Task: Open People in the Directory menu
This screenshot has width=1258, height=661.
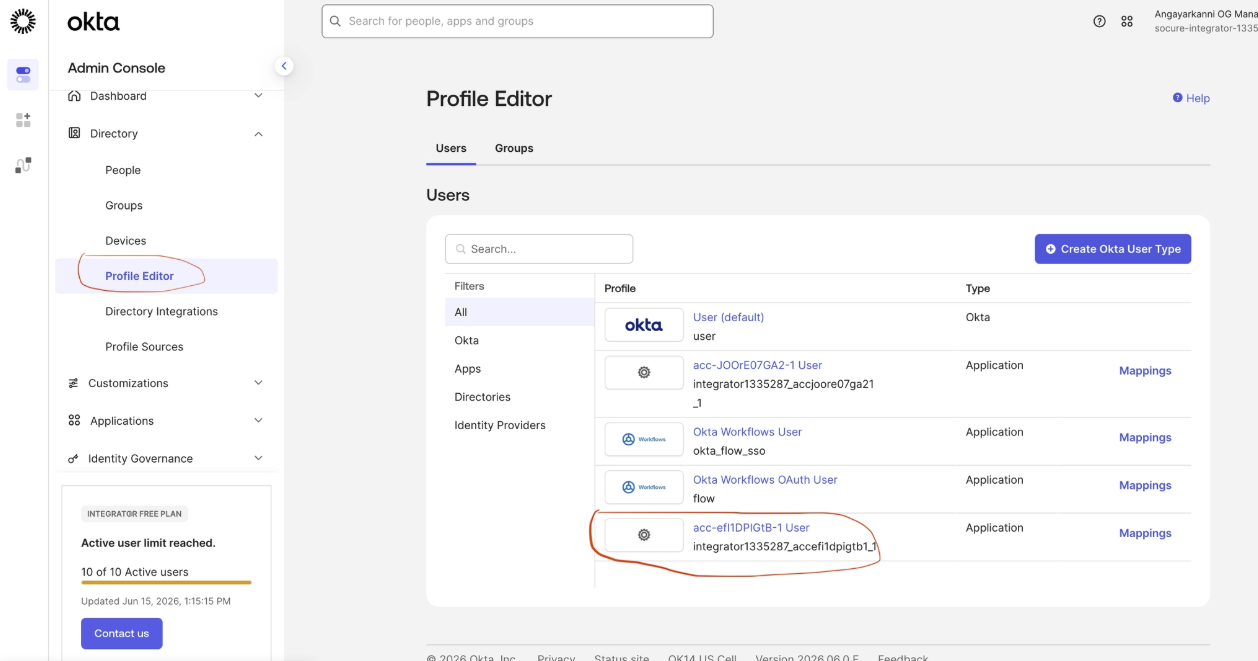Action: 123,170
